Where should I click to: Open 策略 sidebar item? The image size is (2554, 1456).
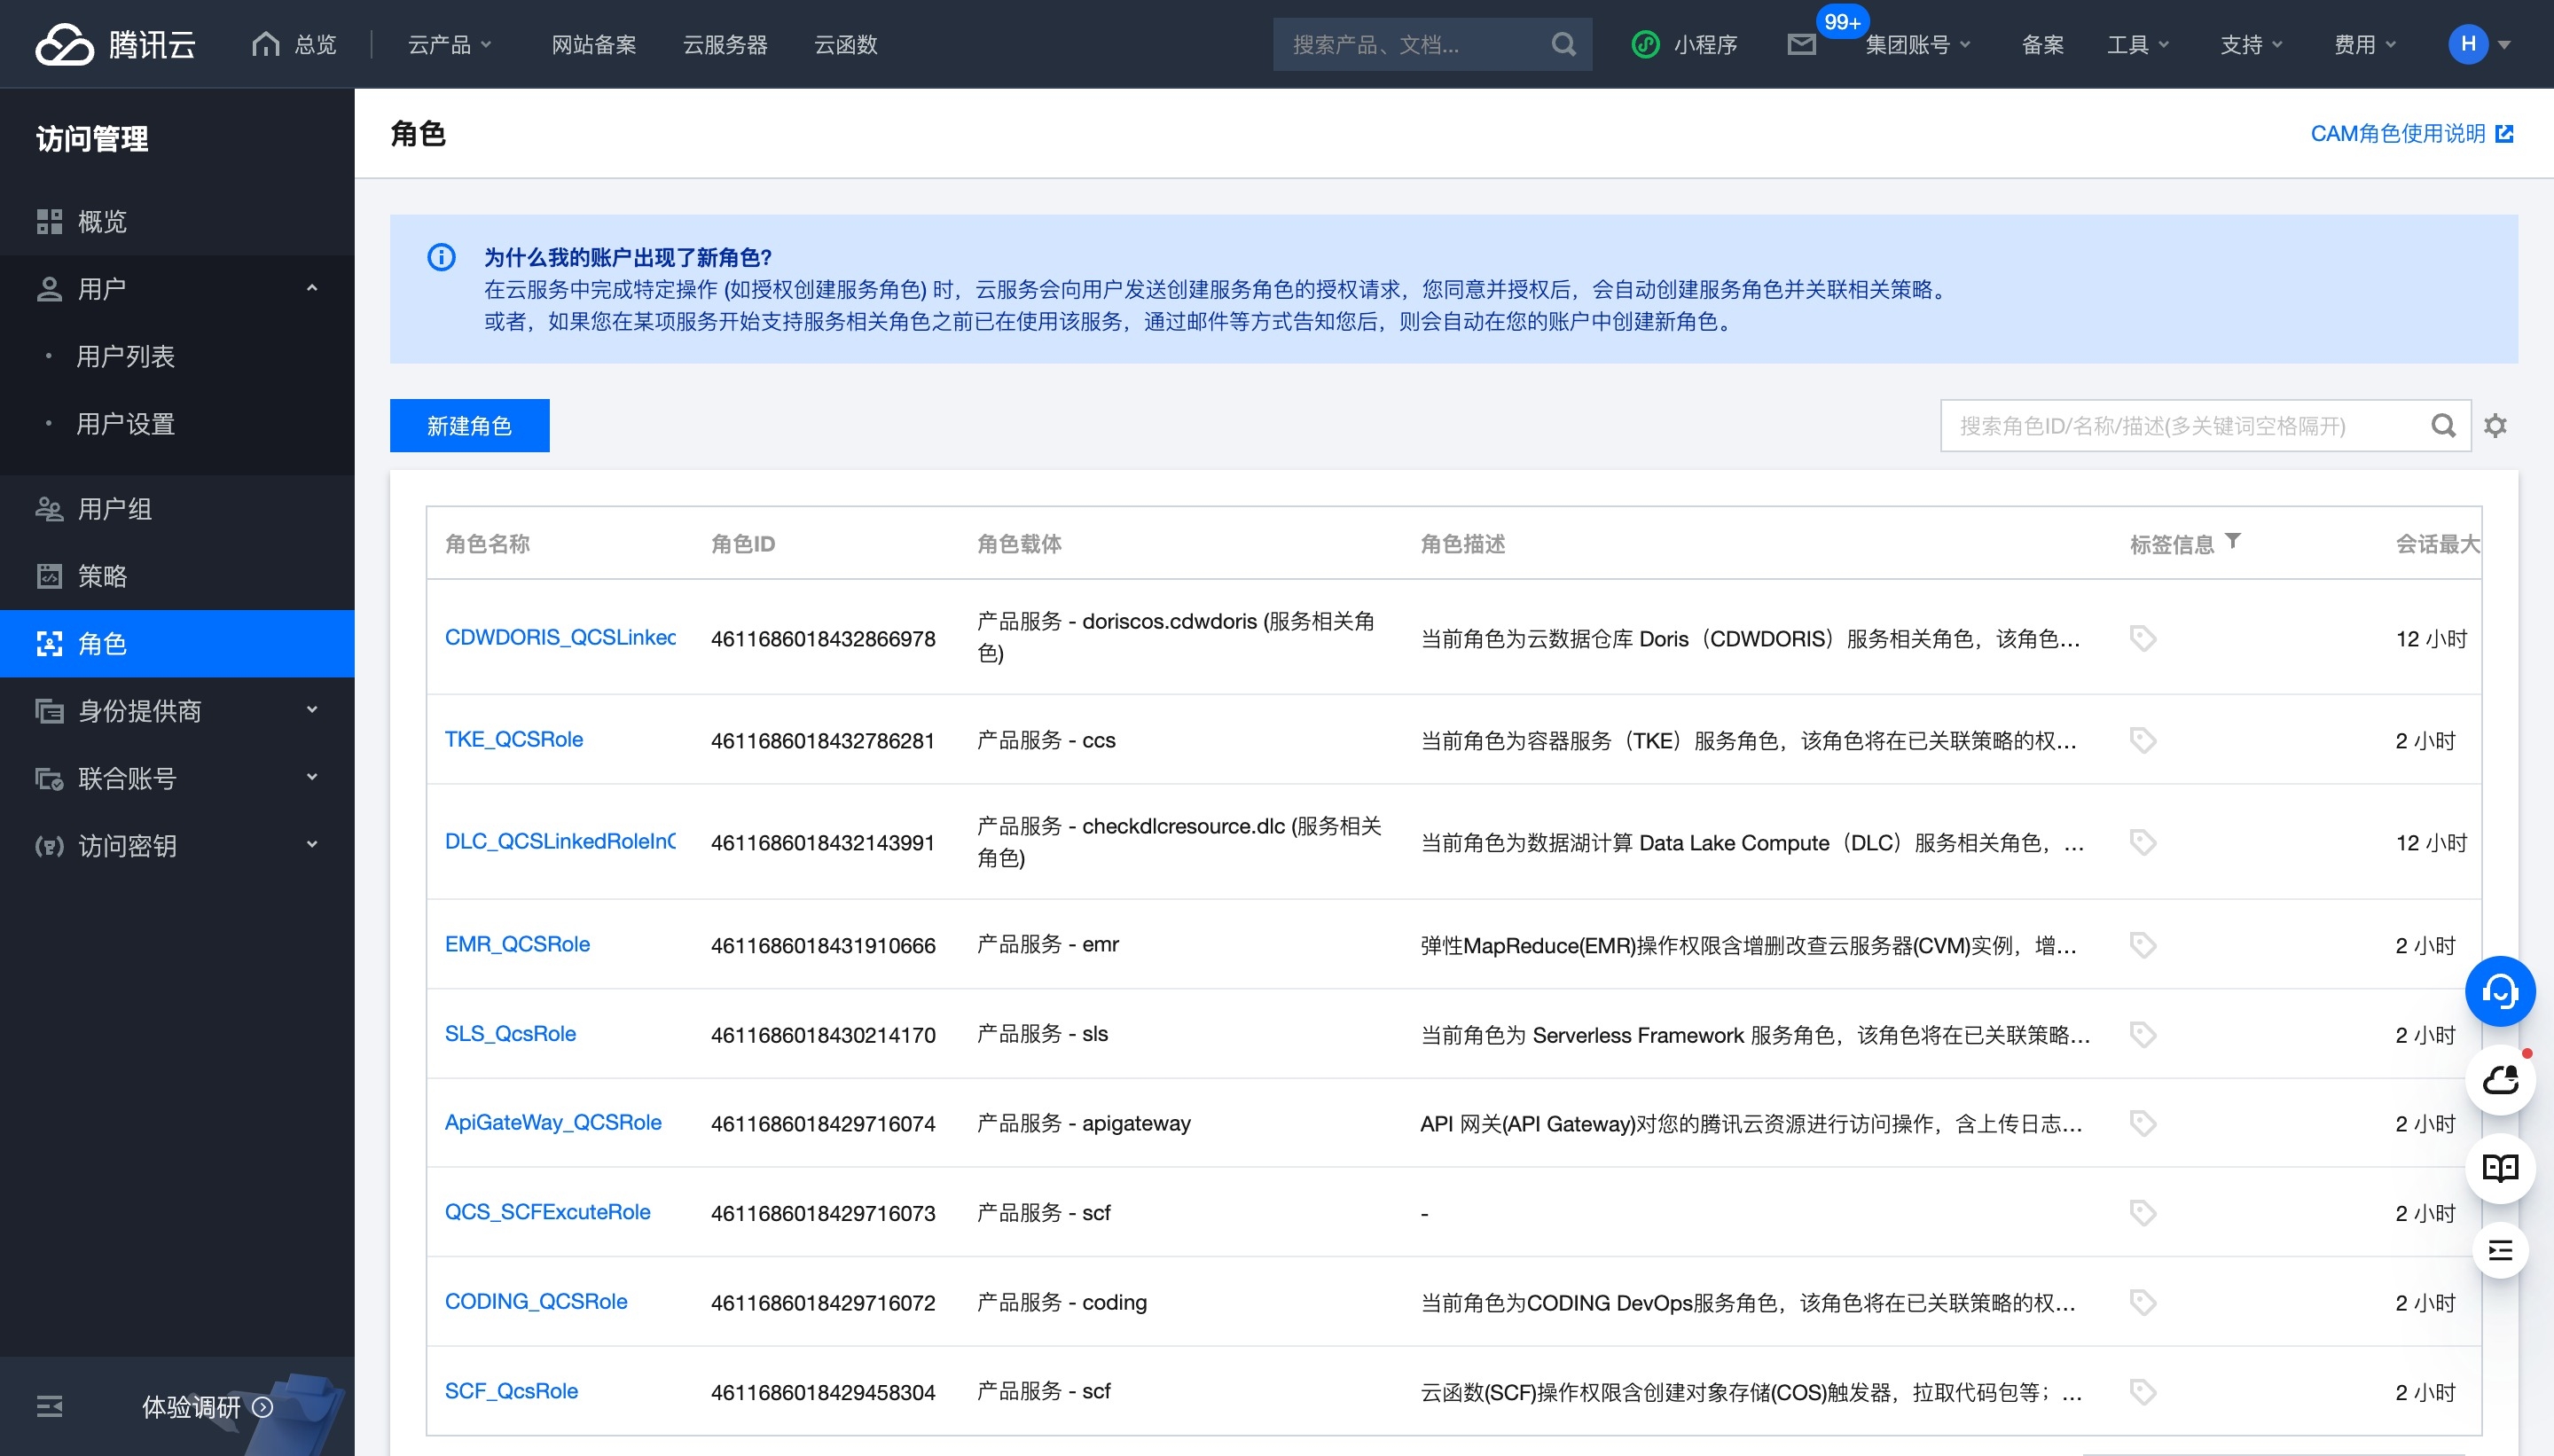point(177,576)
